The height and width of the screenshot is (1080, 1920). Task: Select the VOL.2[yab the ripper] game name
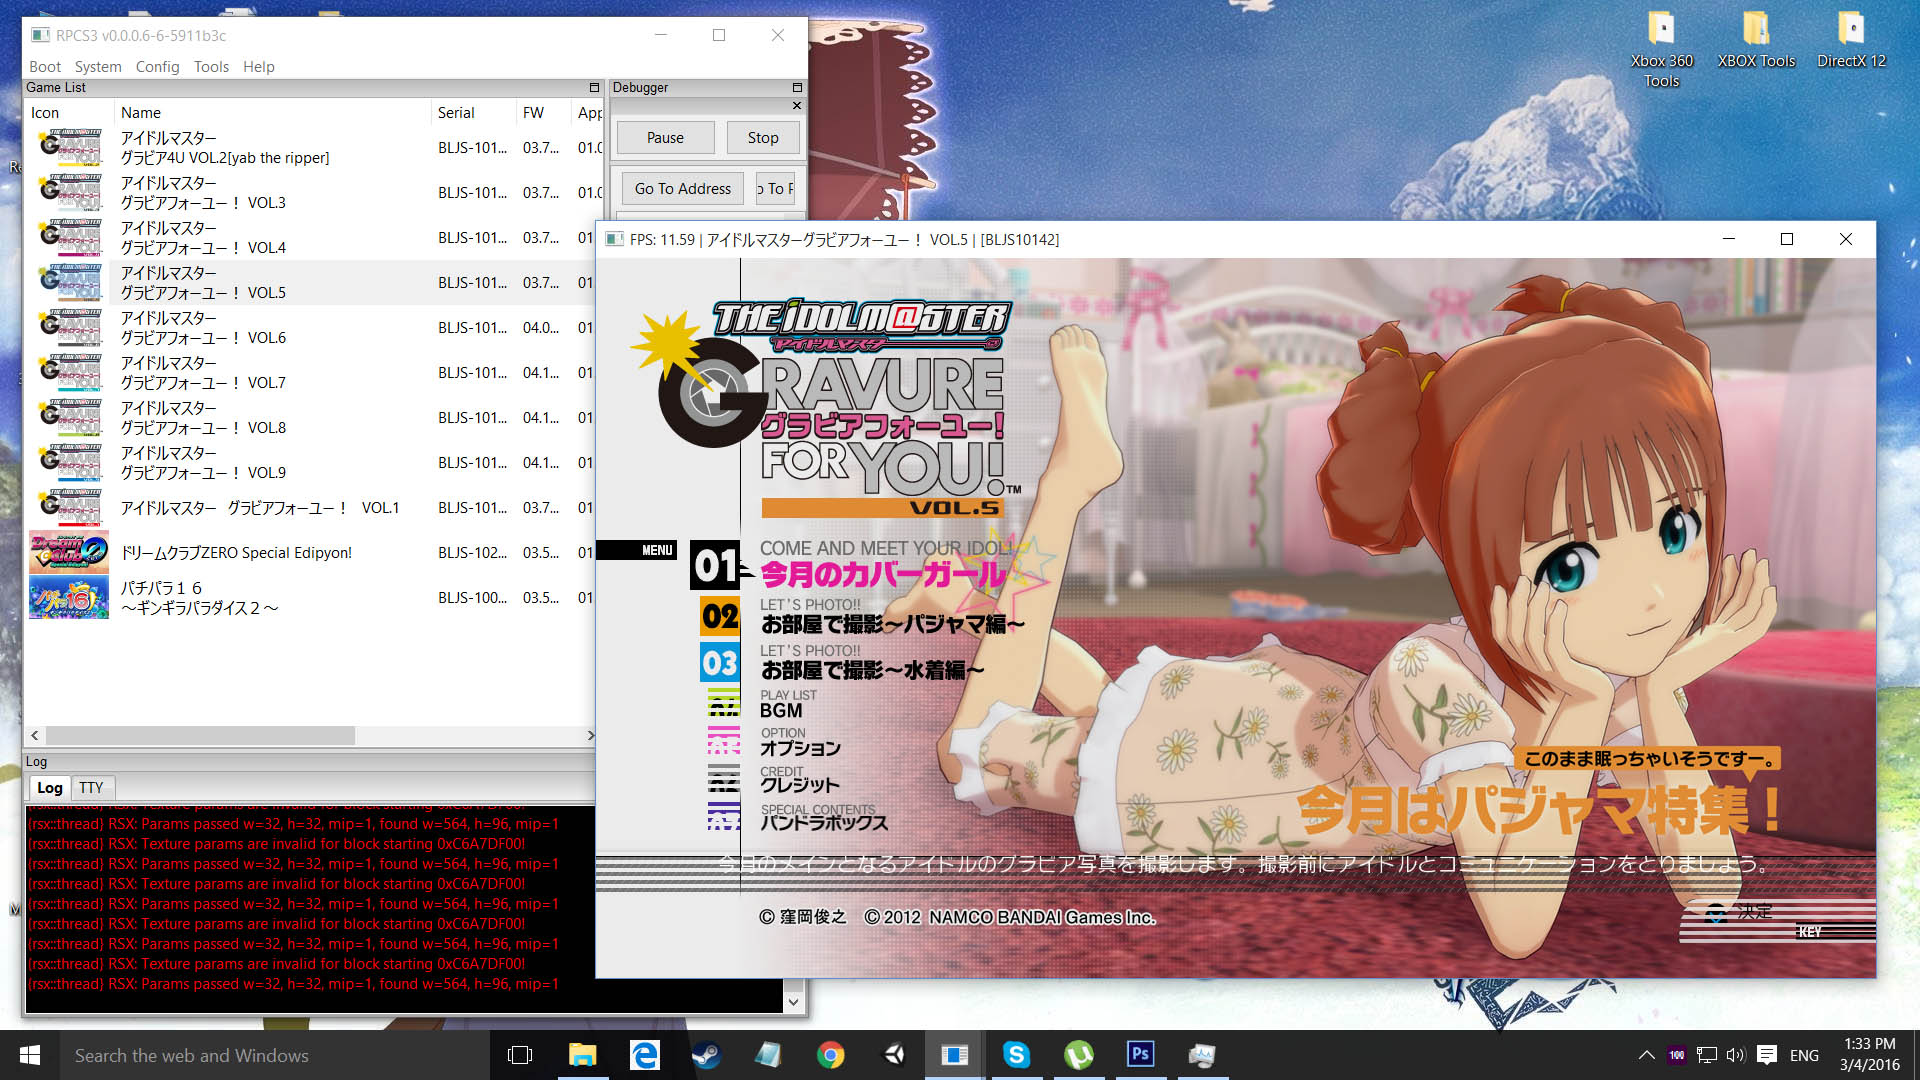click(x=225, y=147)
